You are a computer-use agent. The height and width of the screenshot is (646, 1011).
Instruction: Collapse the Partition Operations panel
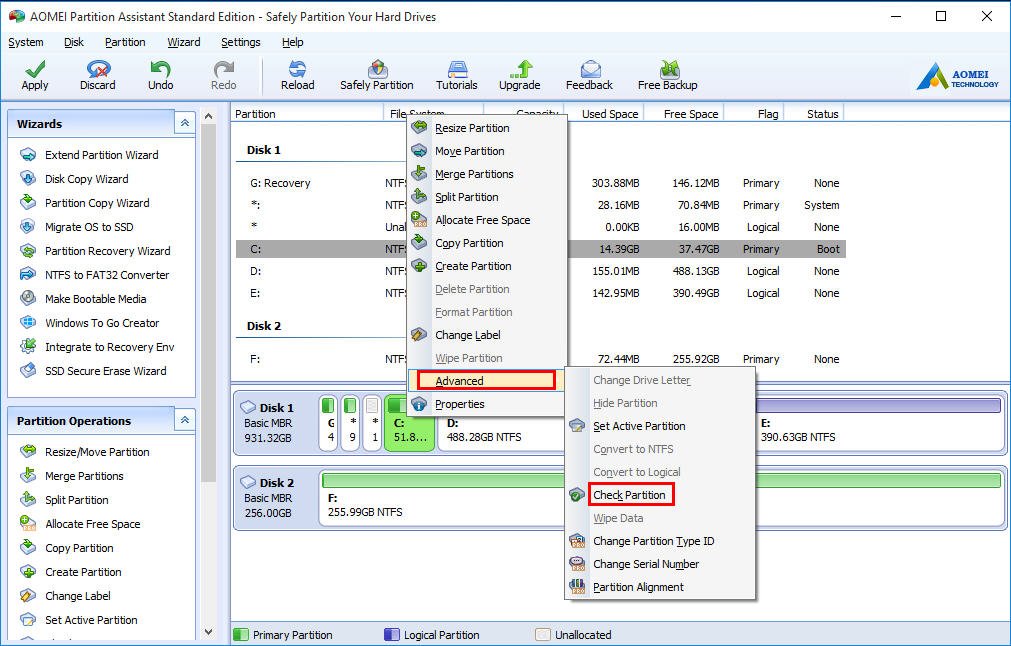tap(184, 420)
